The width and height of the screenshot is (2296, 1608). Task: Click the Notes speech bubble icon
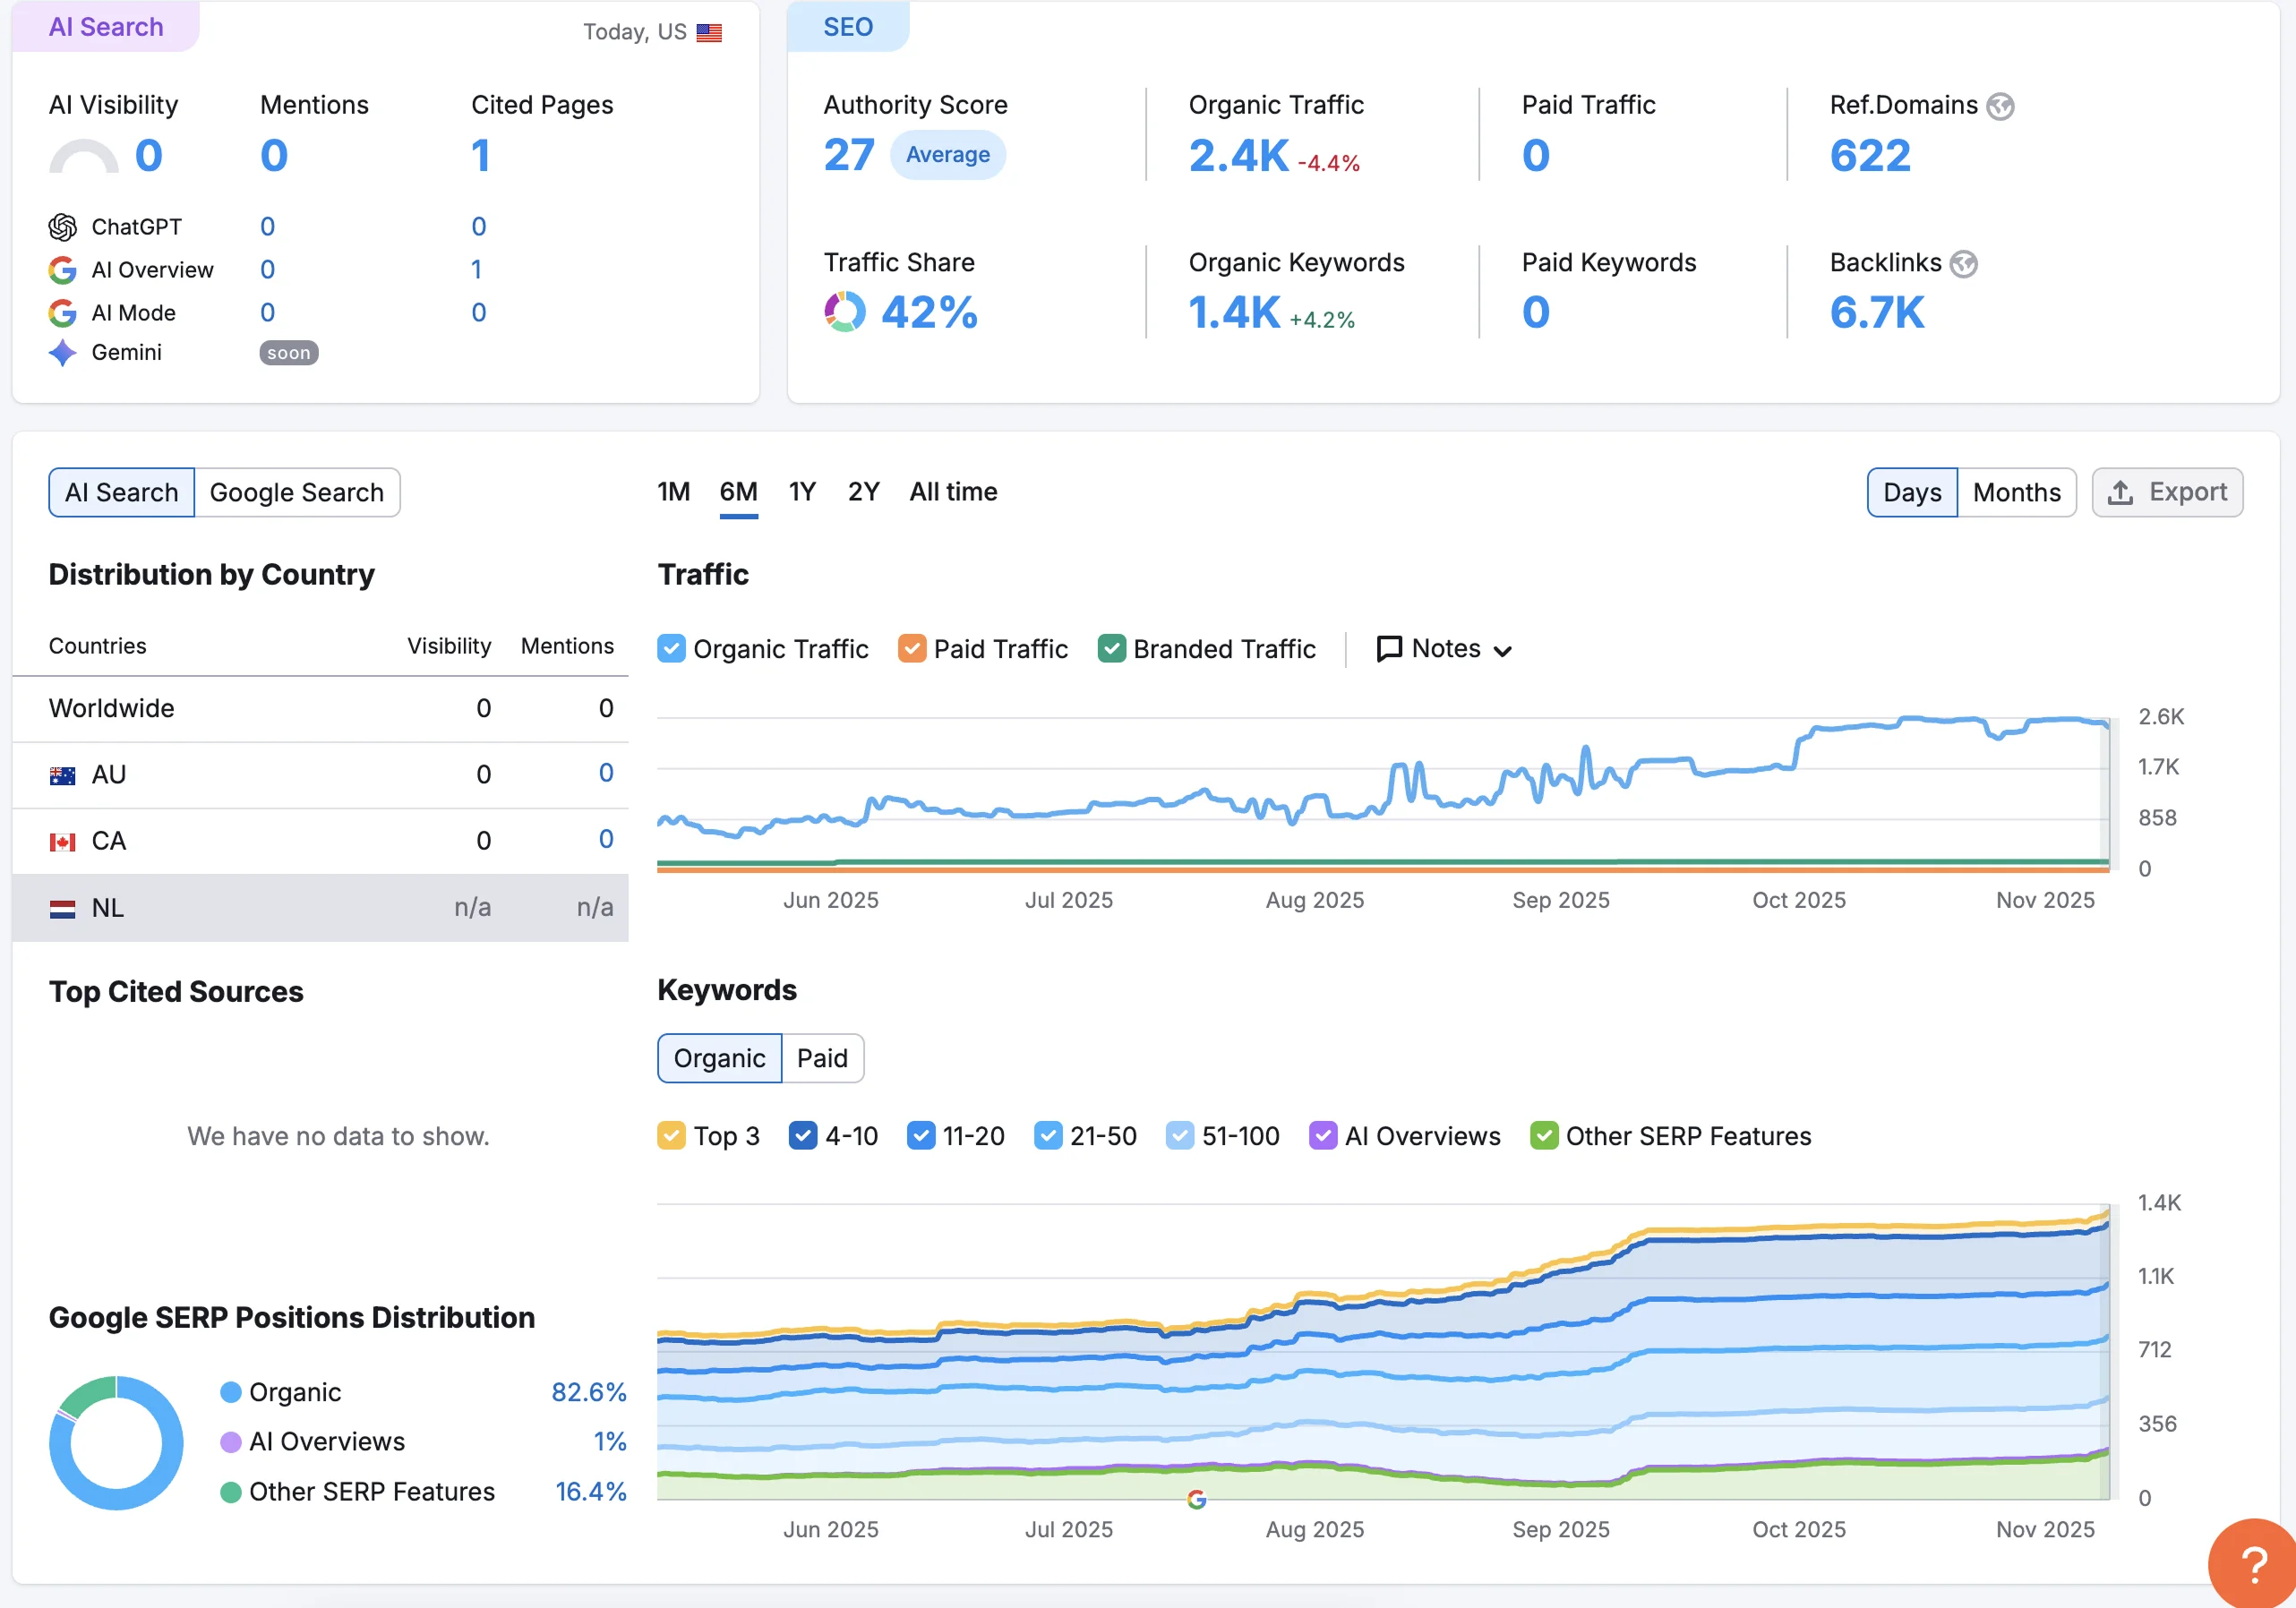pyautogui.click(x=1389, y=649)
